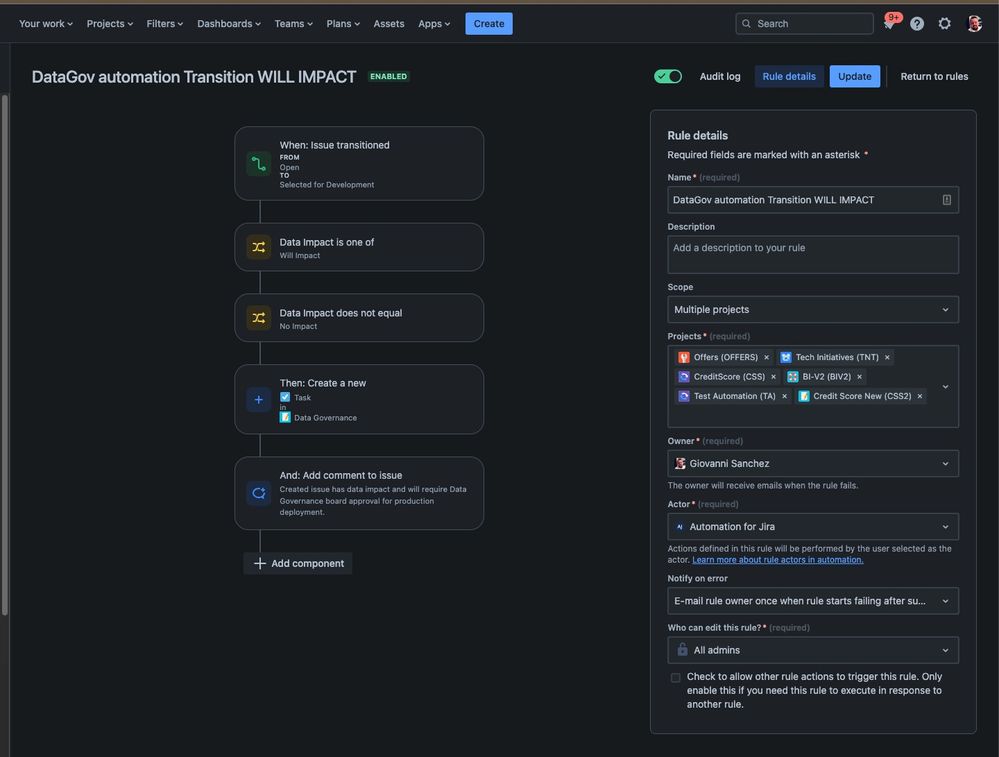The image size is (999, 757).
Task: Click the "Data Governance" project text
Action: 326,418
